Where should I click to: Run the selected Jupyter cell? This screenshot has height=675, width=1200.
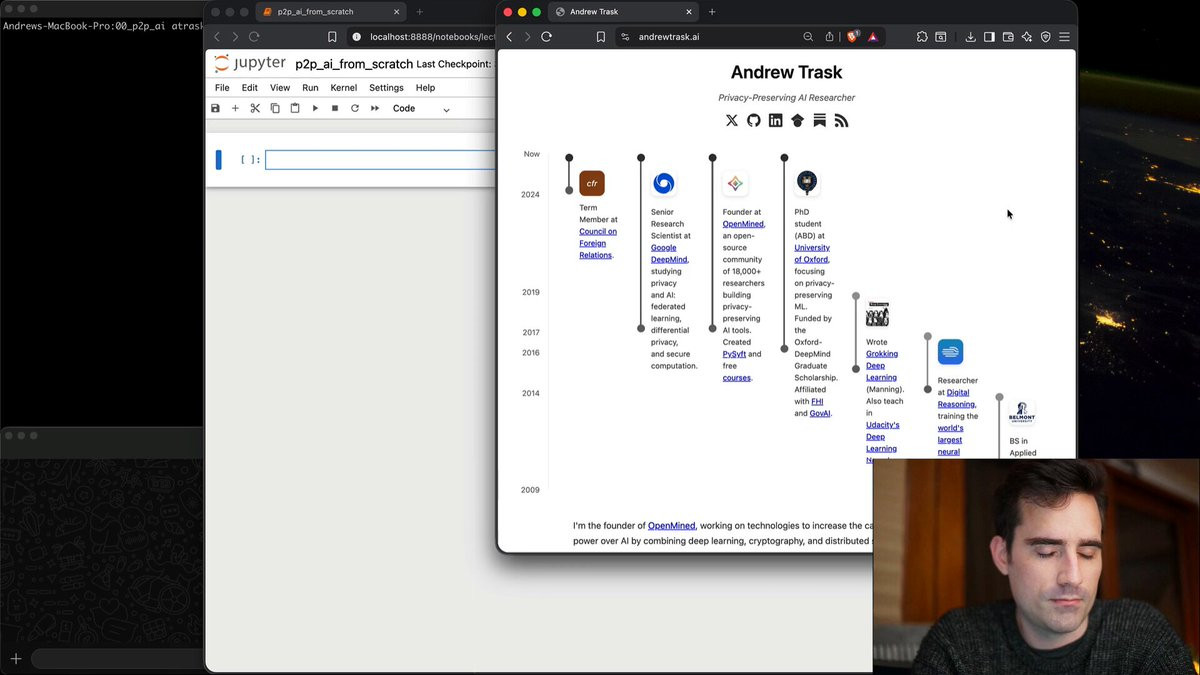(315, 108)
